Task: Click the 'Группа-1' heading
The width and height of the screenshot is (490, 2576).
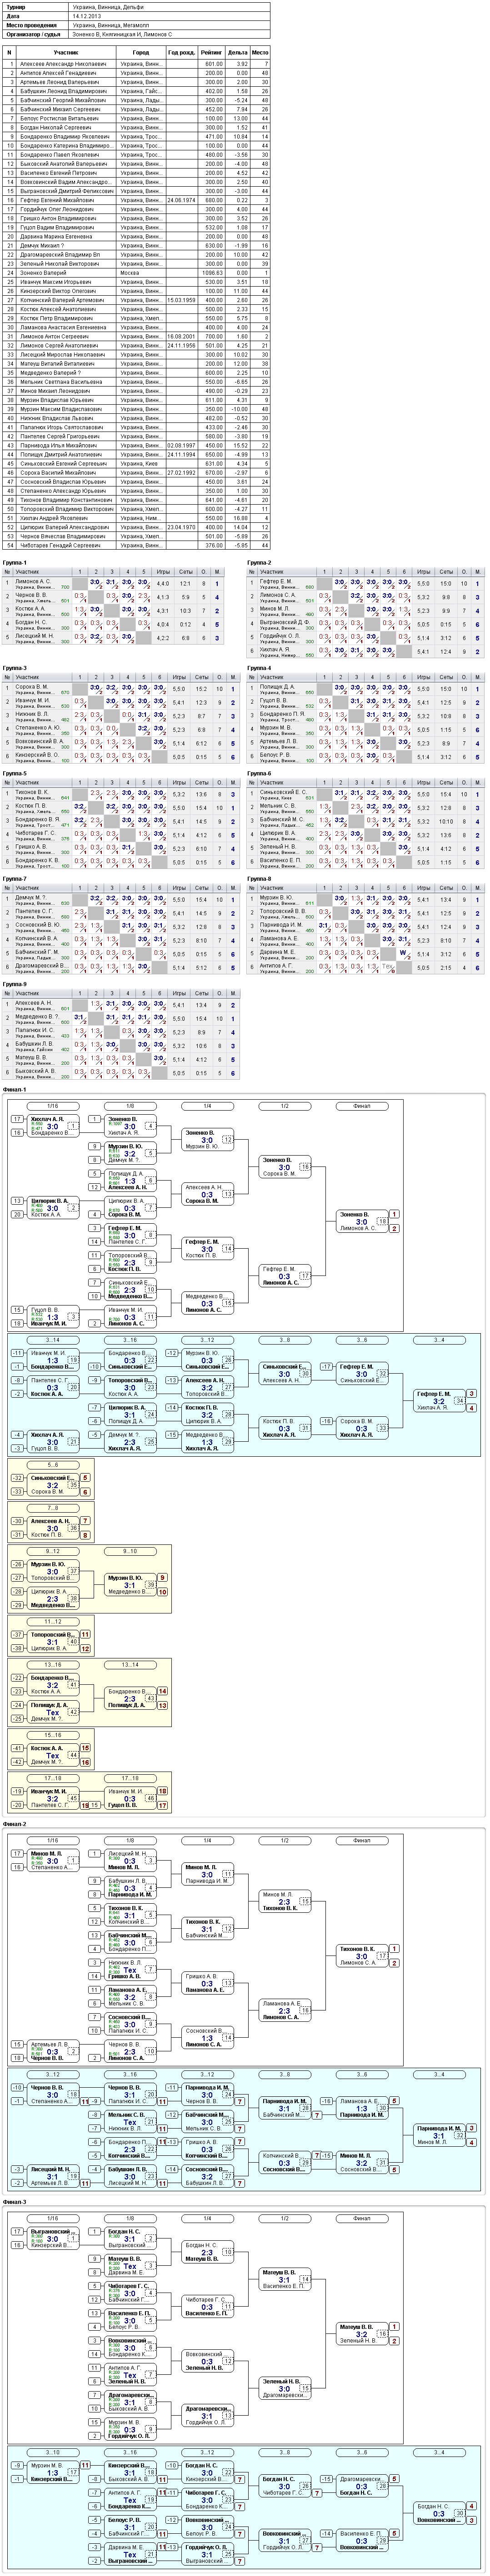Action: coord(15,562)
